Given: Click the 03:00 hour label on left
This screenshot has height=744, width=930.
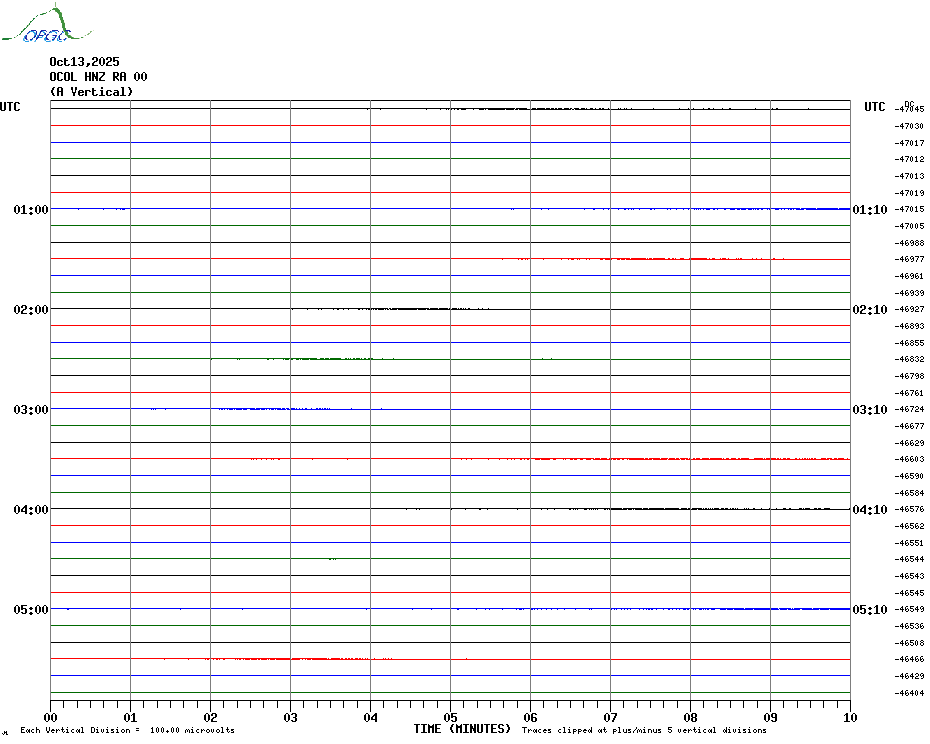Looking at the screenshot, I should tap(31, 410).
